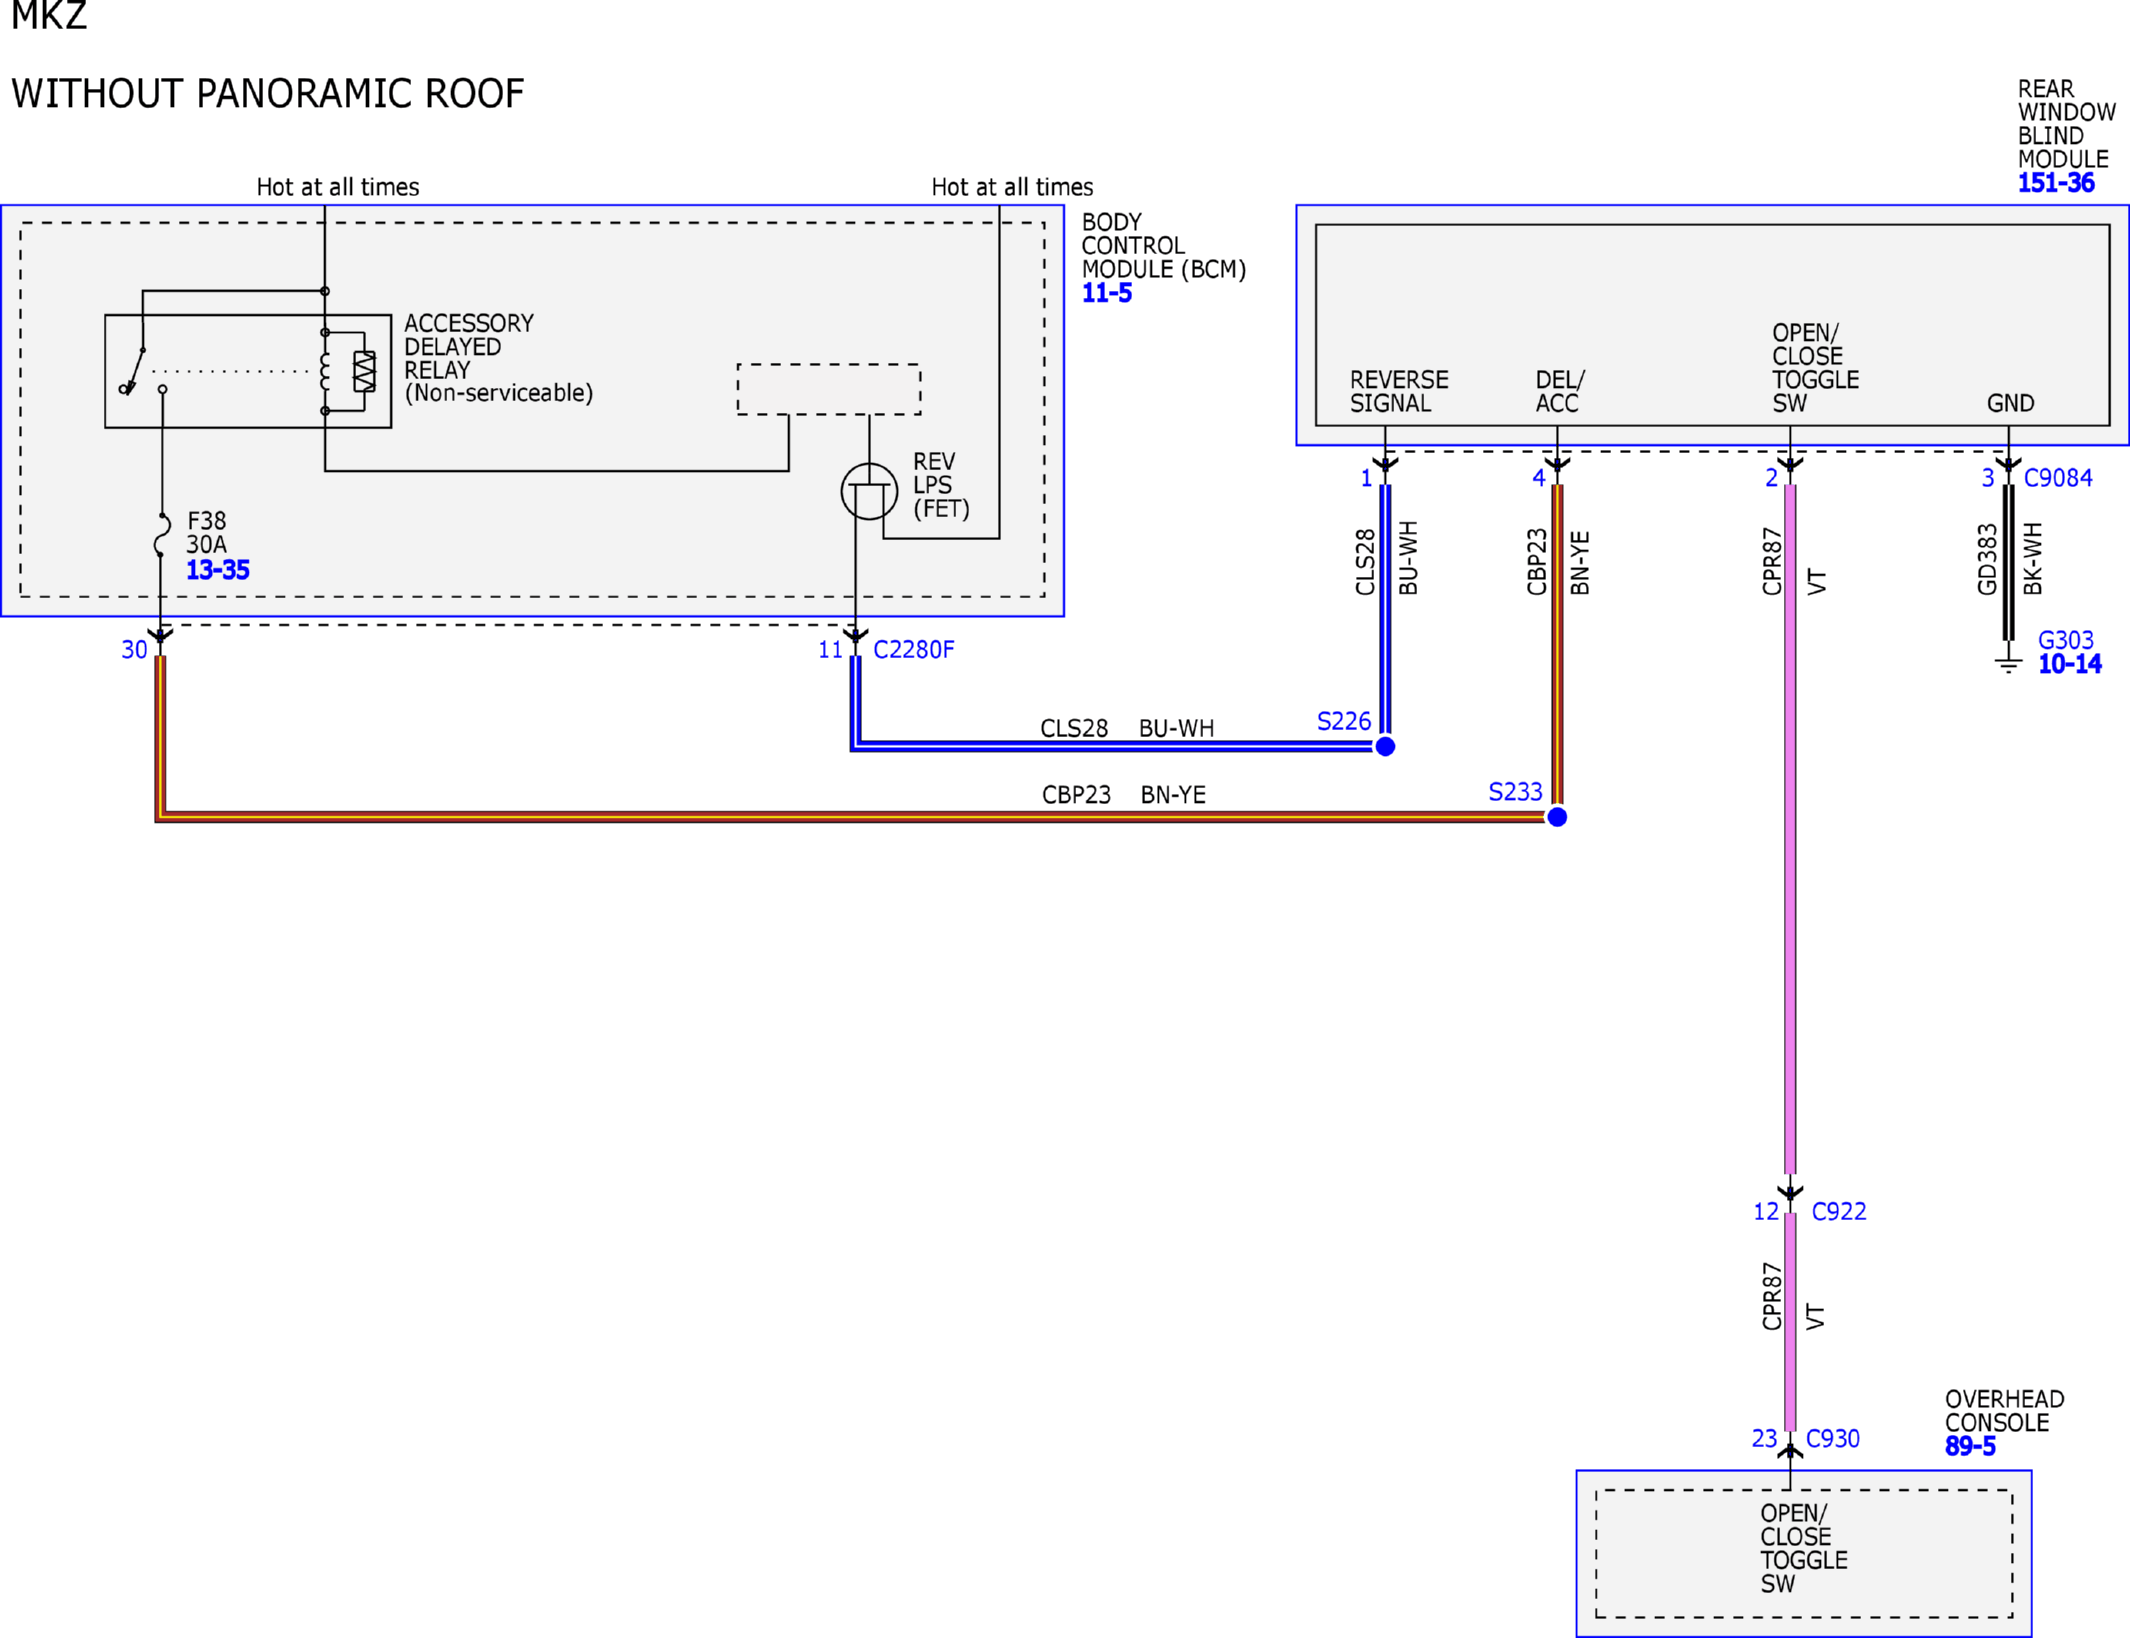Click the G303 ground label

coord(2065,640)
